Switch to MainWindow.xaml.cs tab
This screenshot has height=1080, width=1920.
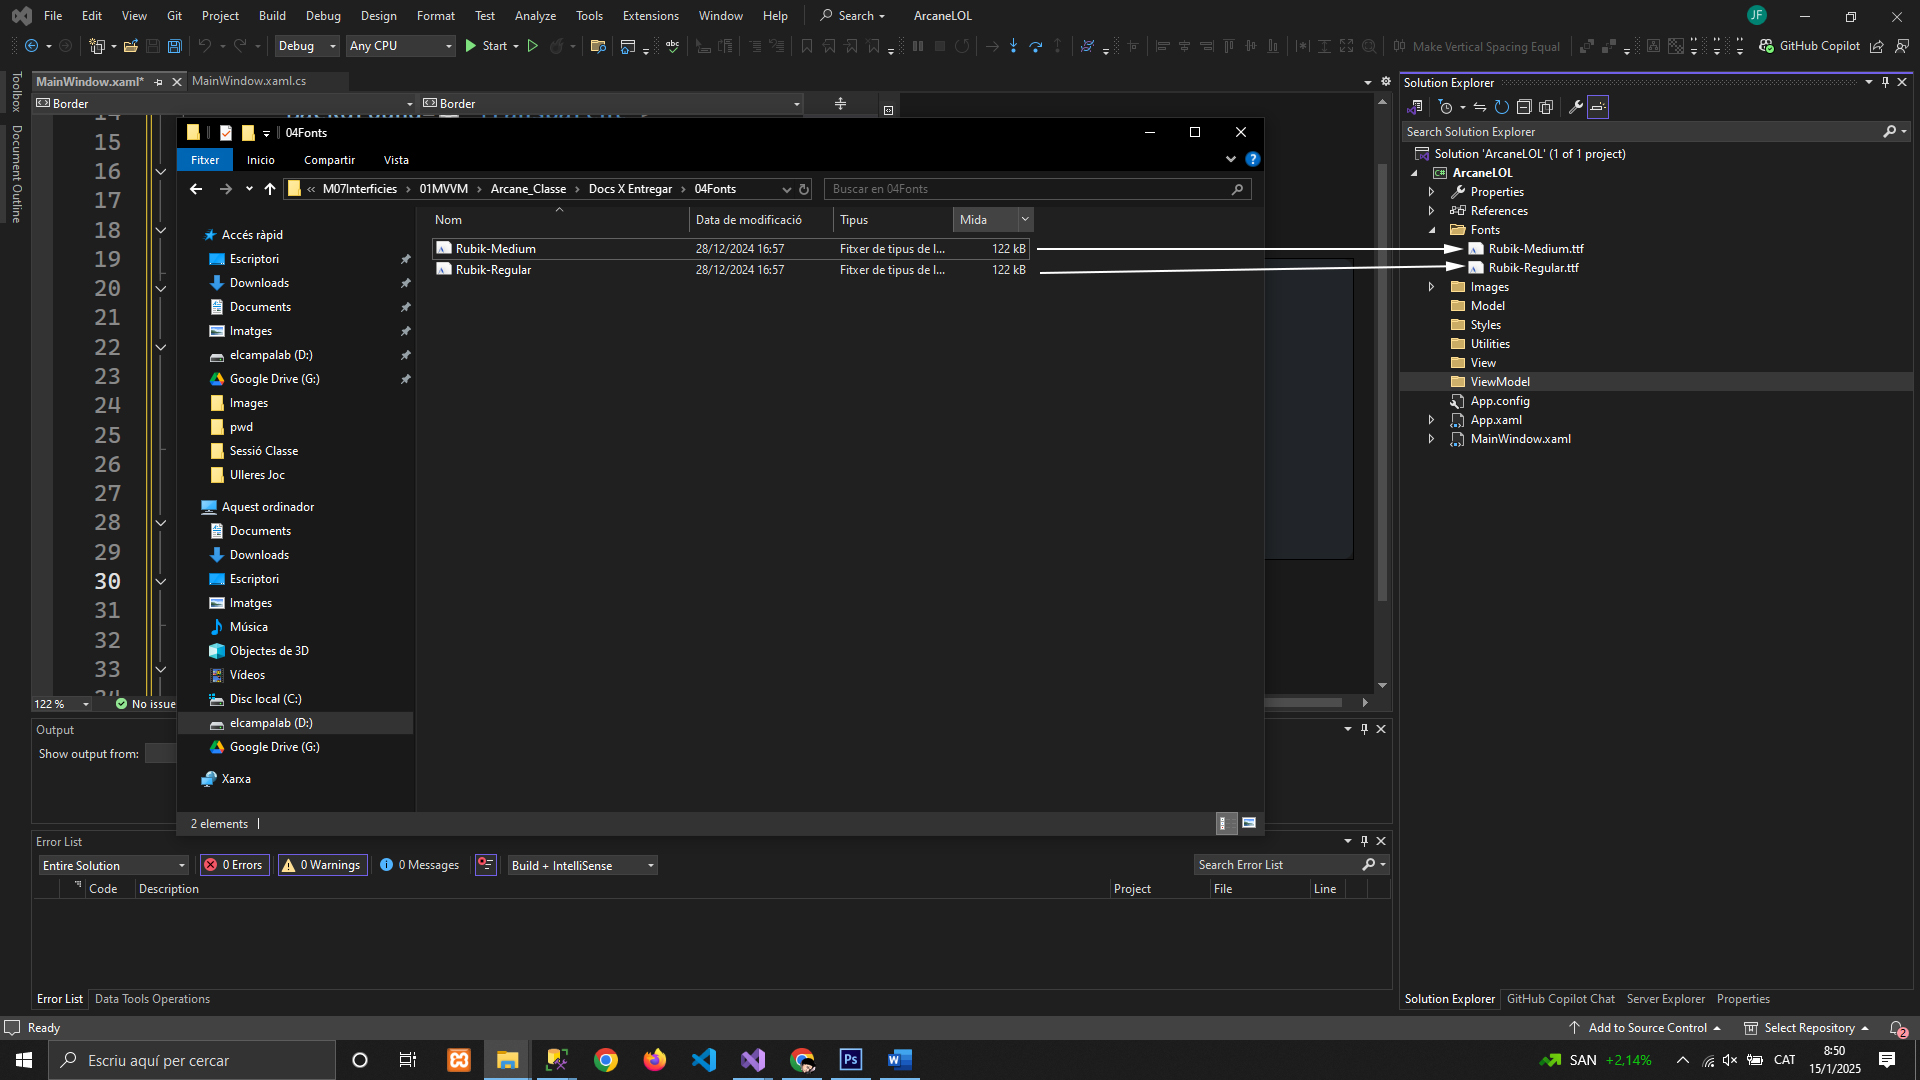pos(249,81)
